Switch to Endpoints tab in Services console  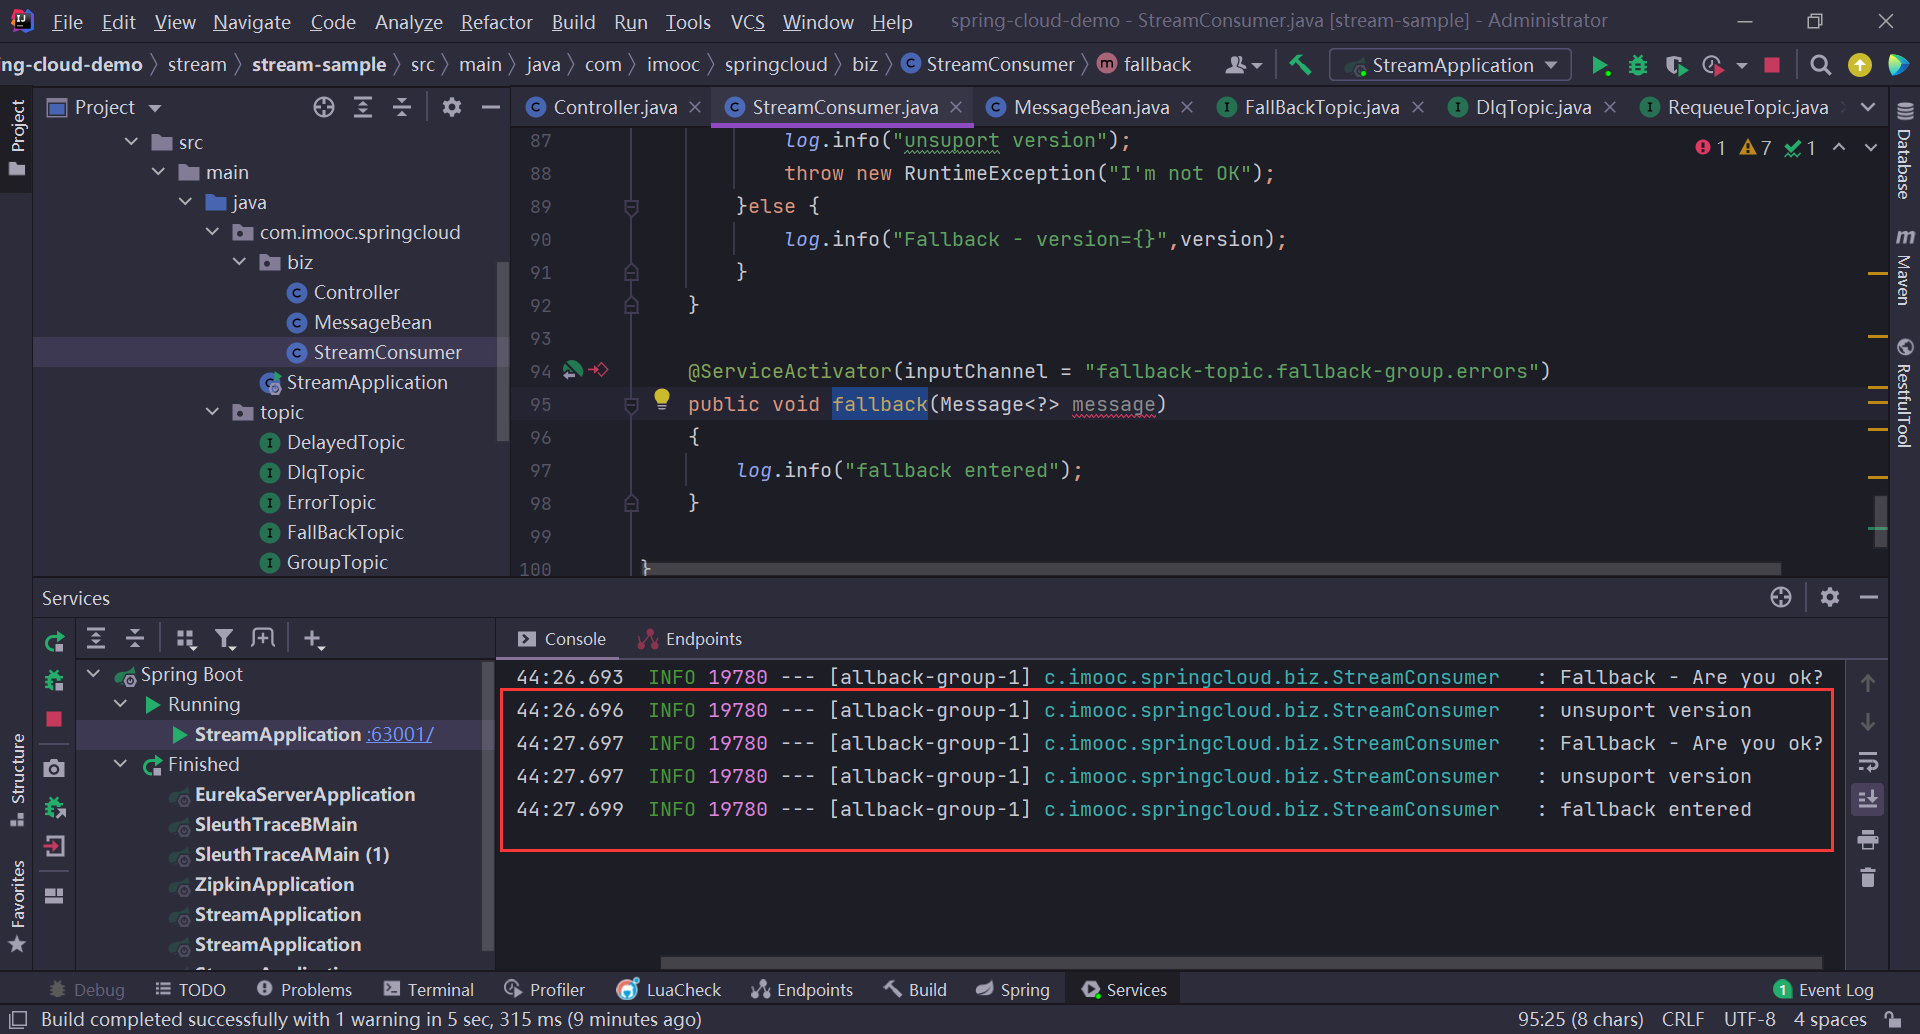click(691, 639)
